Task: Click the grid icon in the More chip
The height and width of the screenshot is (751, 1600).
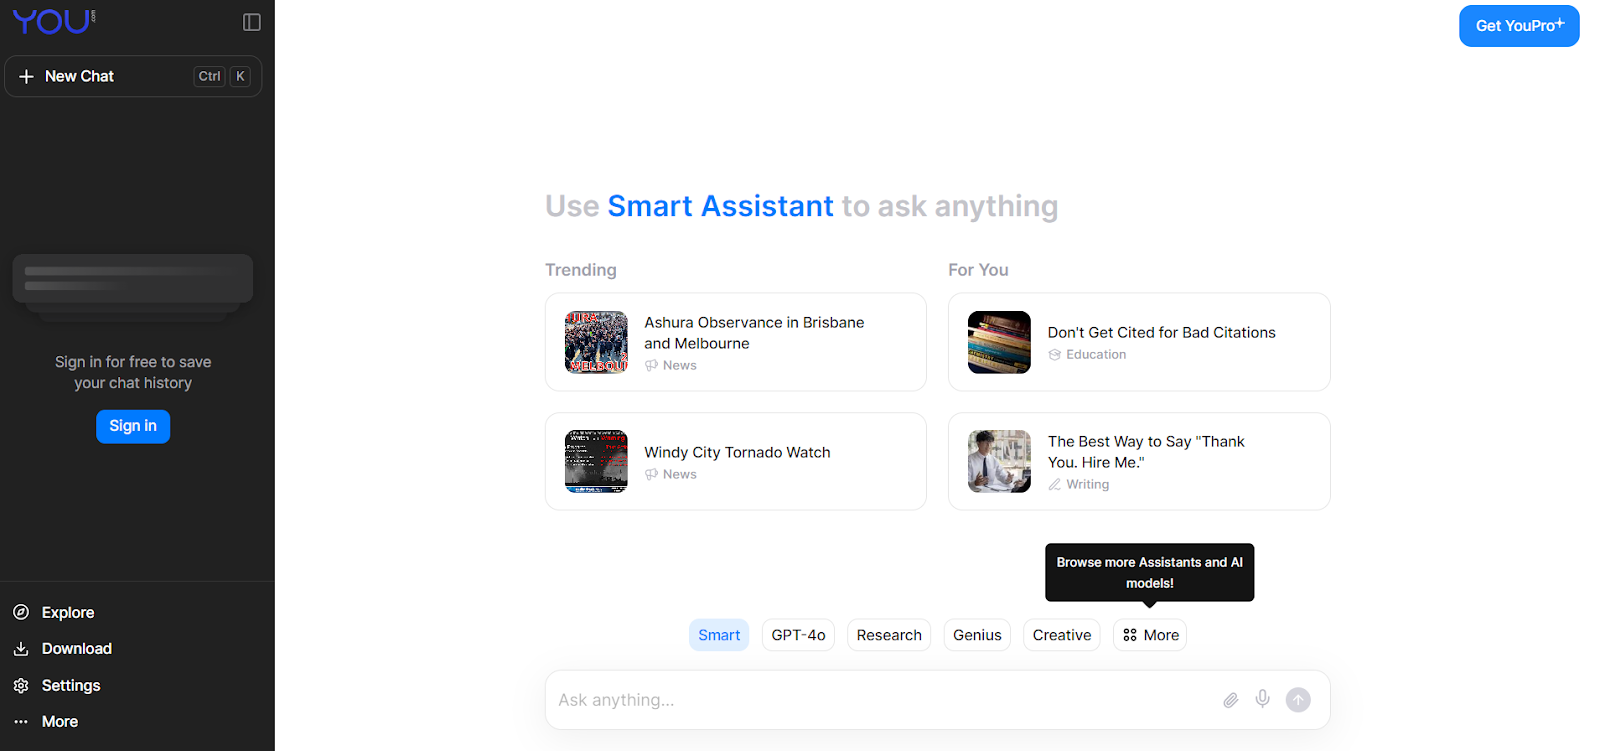Action: [1130, 635]
